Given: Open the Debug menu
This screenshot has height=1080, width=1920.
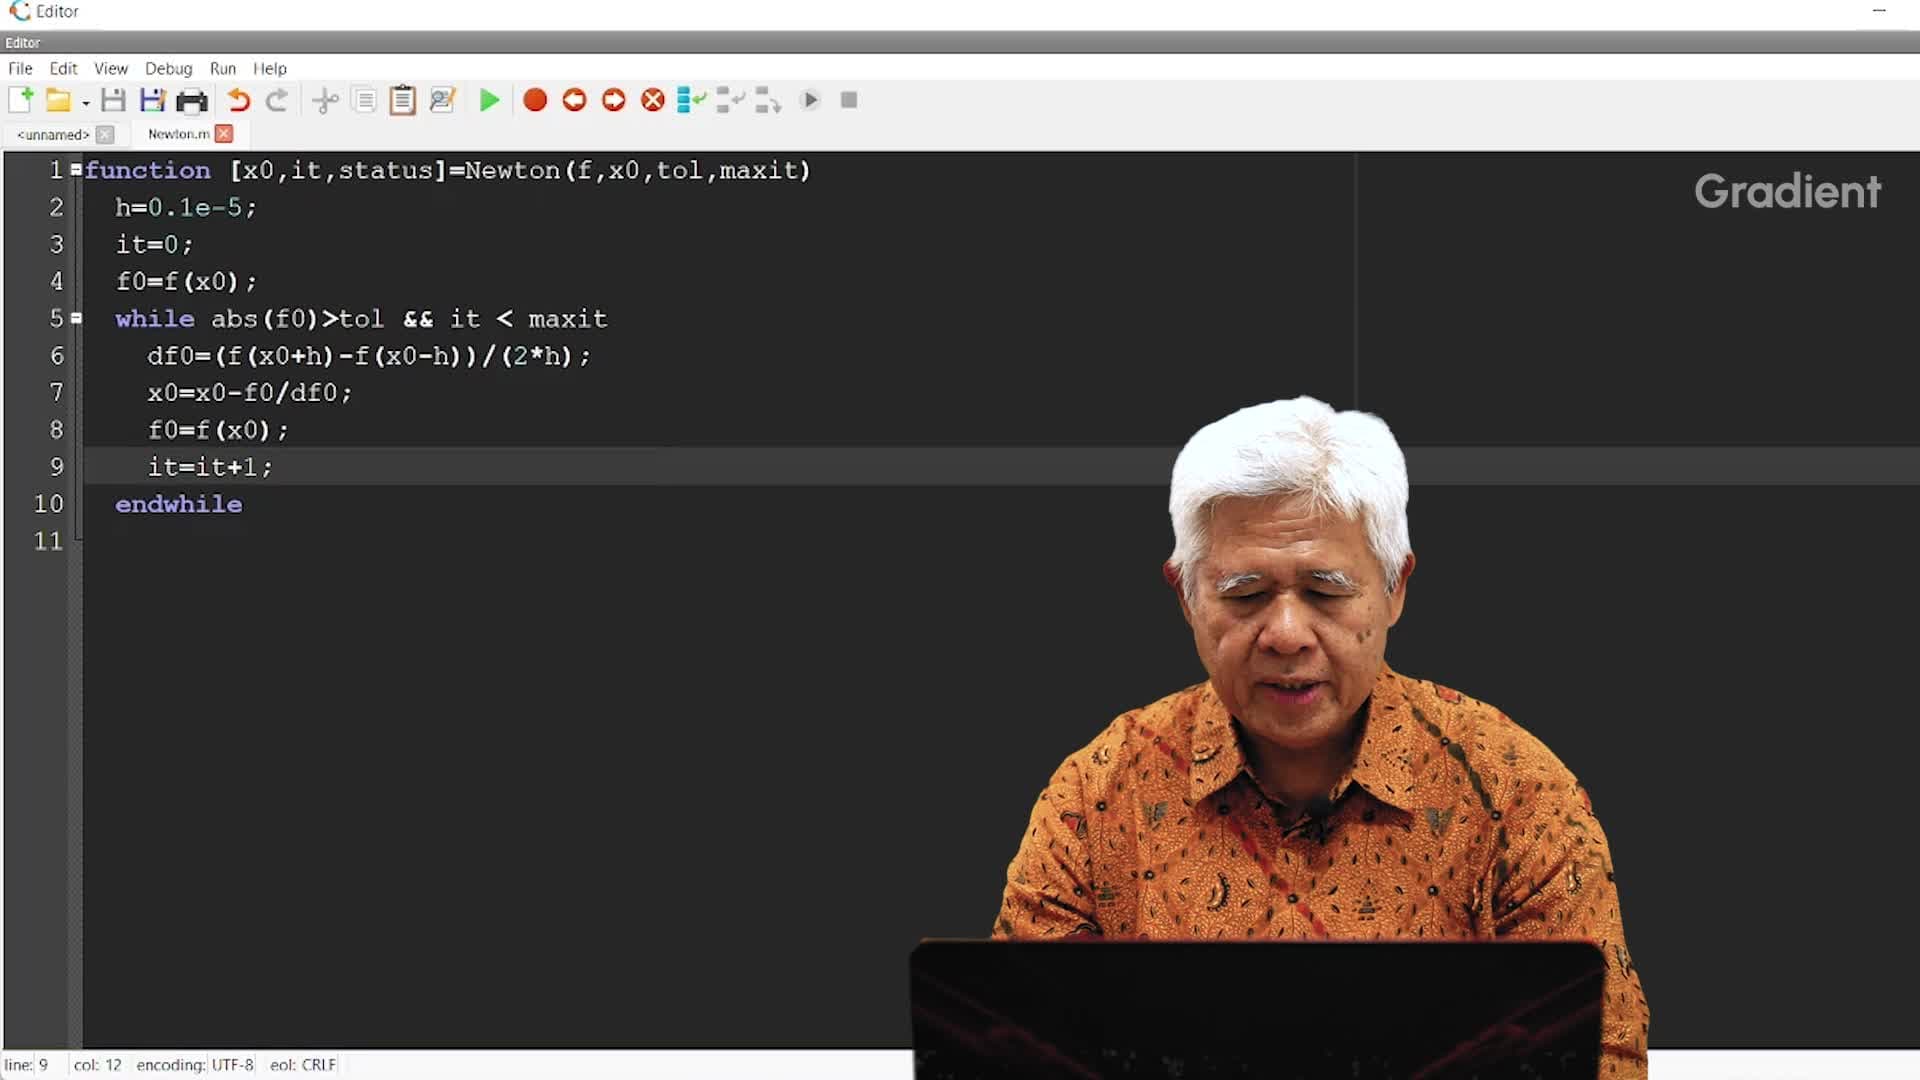Looking at the screenshot, I should pyautogui.click(x=168, y=68).
